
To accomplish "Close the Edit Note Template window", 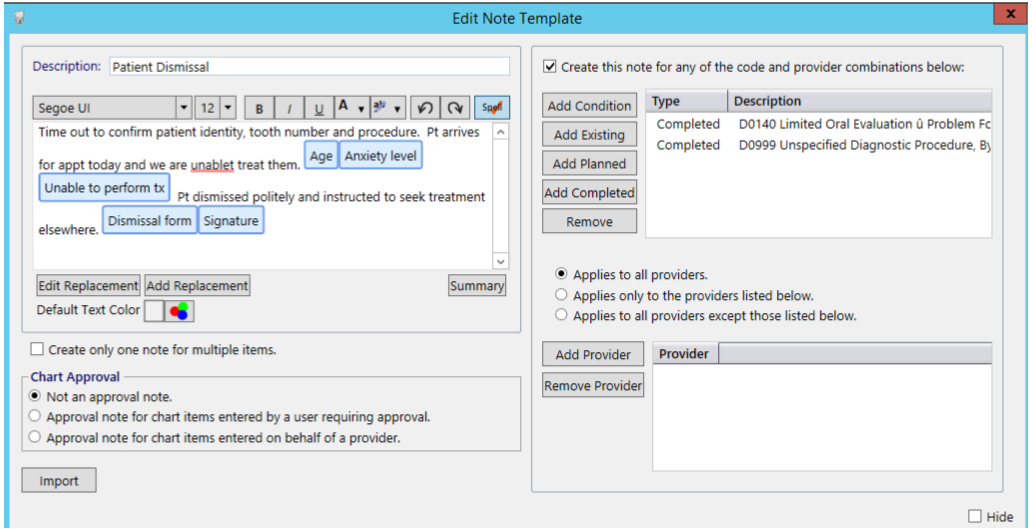I will click(1010, 14).
